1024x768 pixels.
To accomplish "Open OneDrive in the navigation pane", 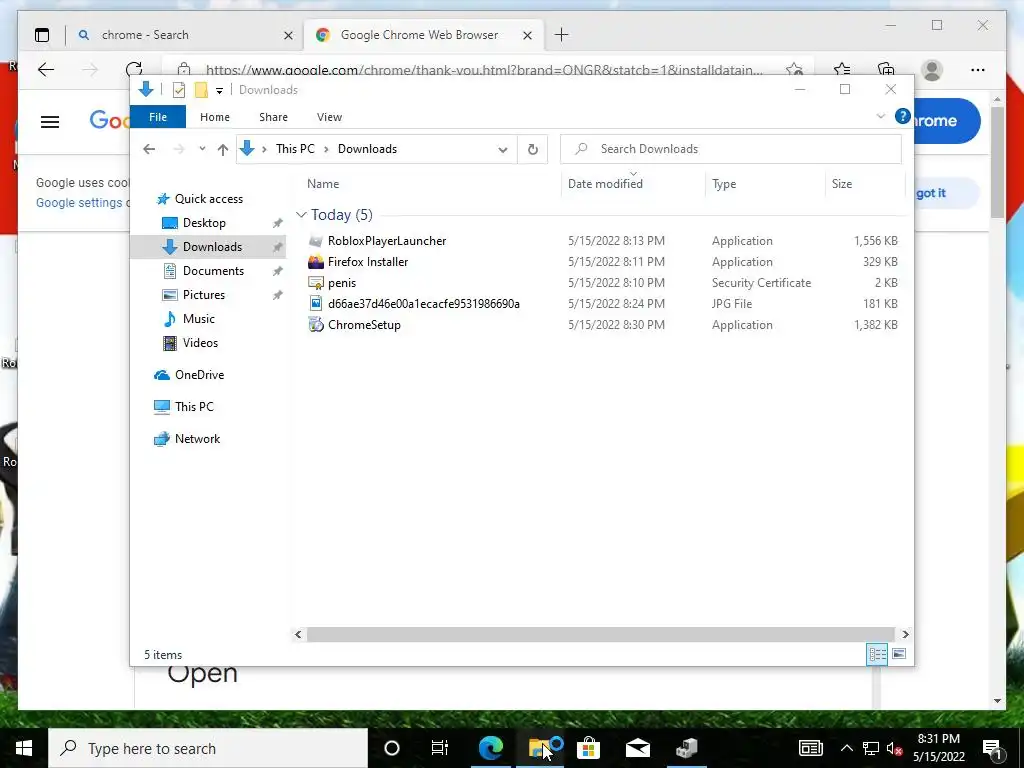I will click(x=199, y=375).
